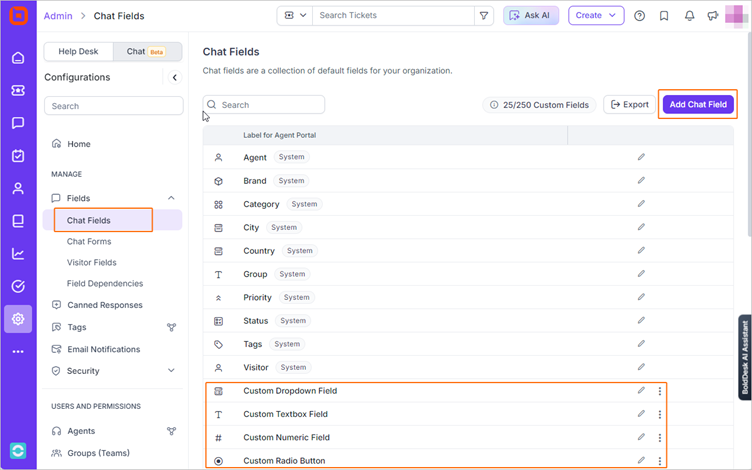Image resolution: width=752 pixels, height=470 pixels.
Task: Open Field Dependencies in sidebar
Action: tap(105, 283)
